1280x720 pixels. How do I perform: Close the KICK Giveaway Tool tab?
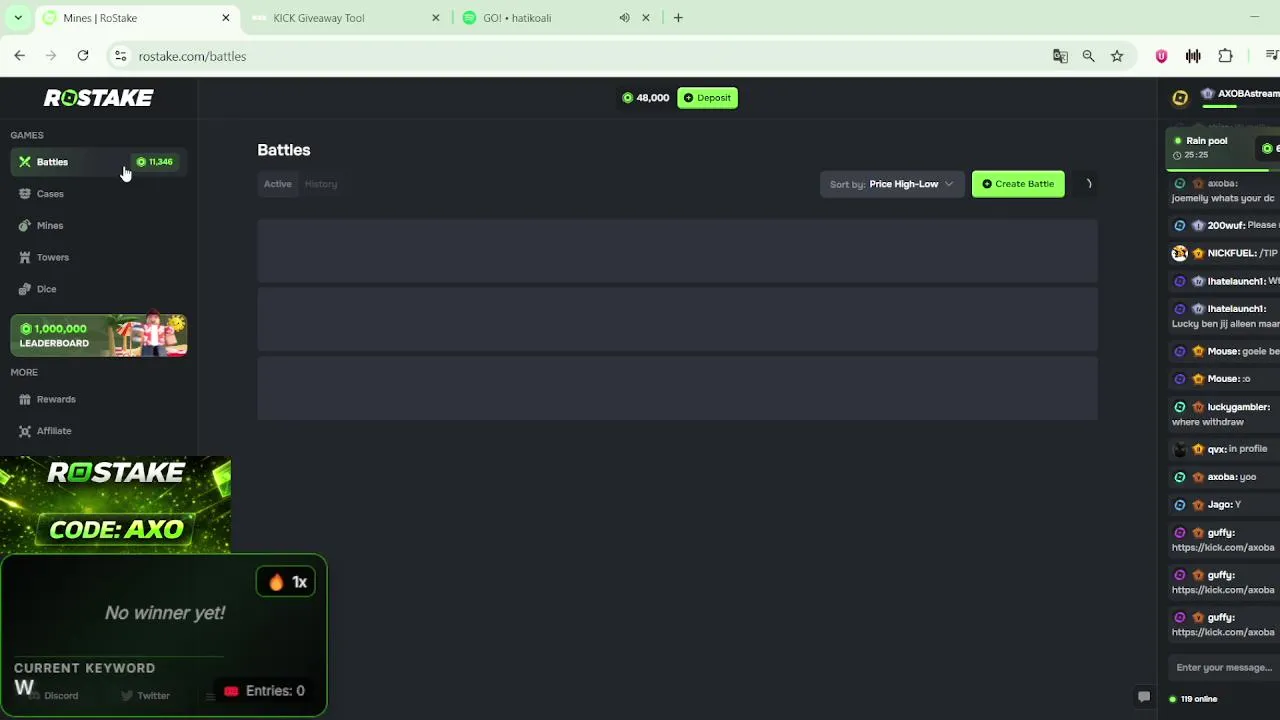pos(436,18)
